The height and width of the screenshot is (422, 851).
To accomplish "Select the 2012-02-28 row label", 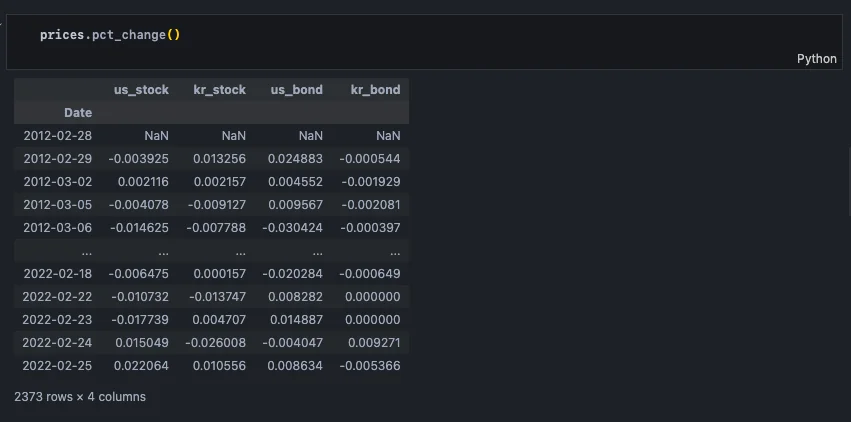I will click(x=57, y=136).
